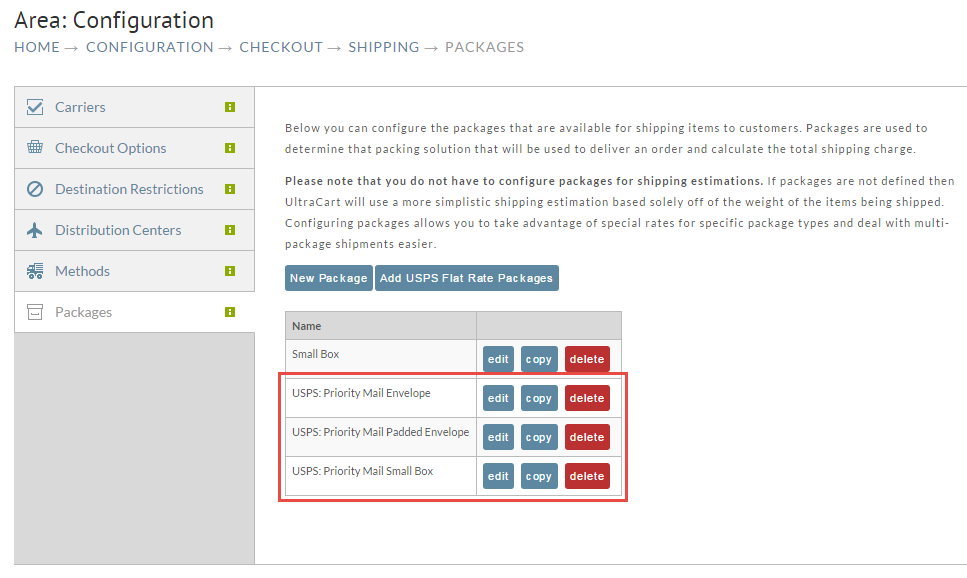Click the Methods truck icon

(35, 271)
